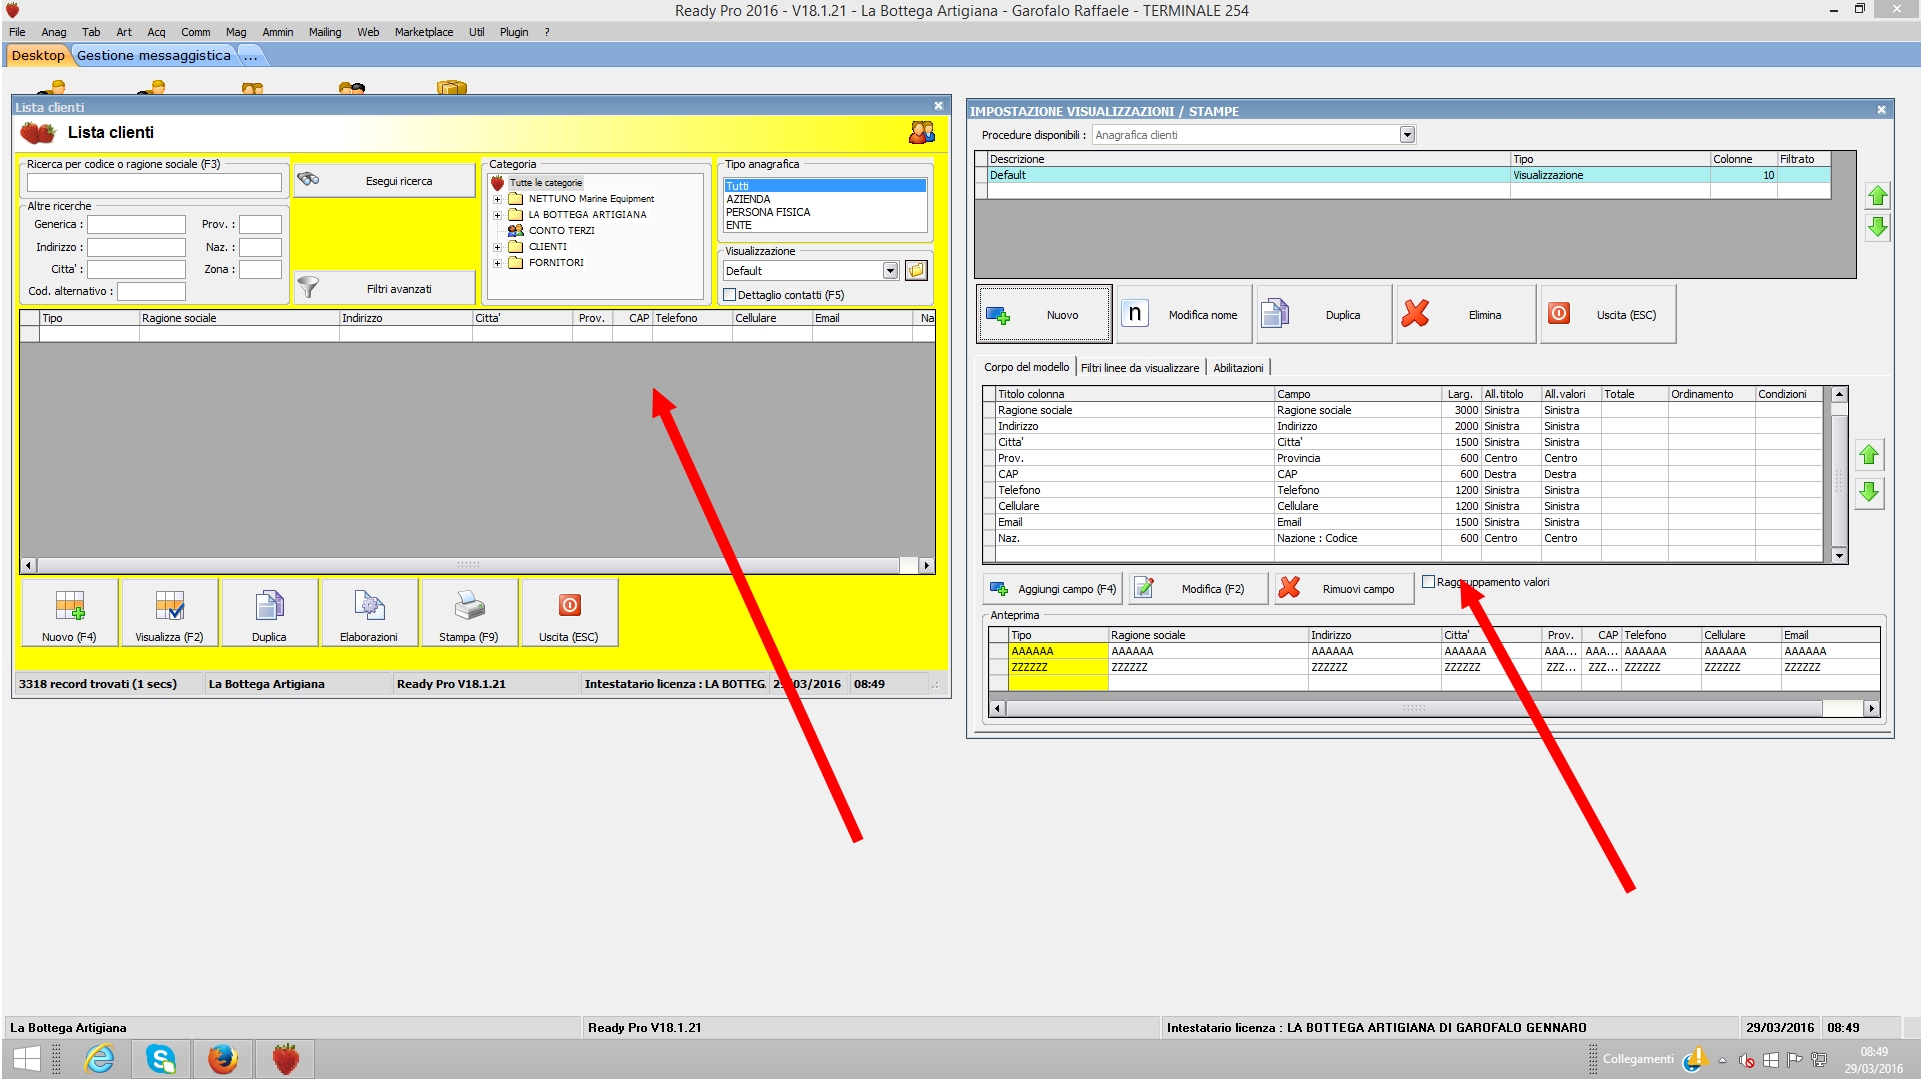The image size is (1921, 1085).
Task: Switch to Filtri linee da visualizzare tab
Action: (1139, 368)
